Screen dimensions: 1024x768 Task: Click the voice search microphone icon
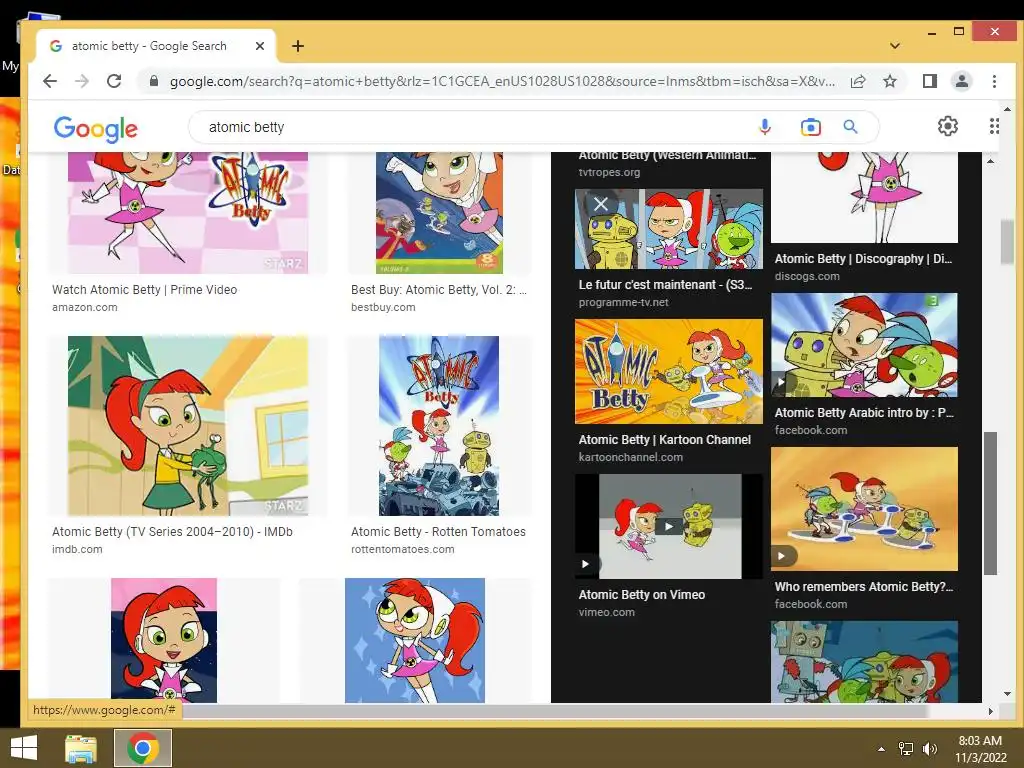point(765,127)
